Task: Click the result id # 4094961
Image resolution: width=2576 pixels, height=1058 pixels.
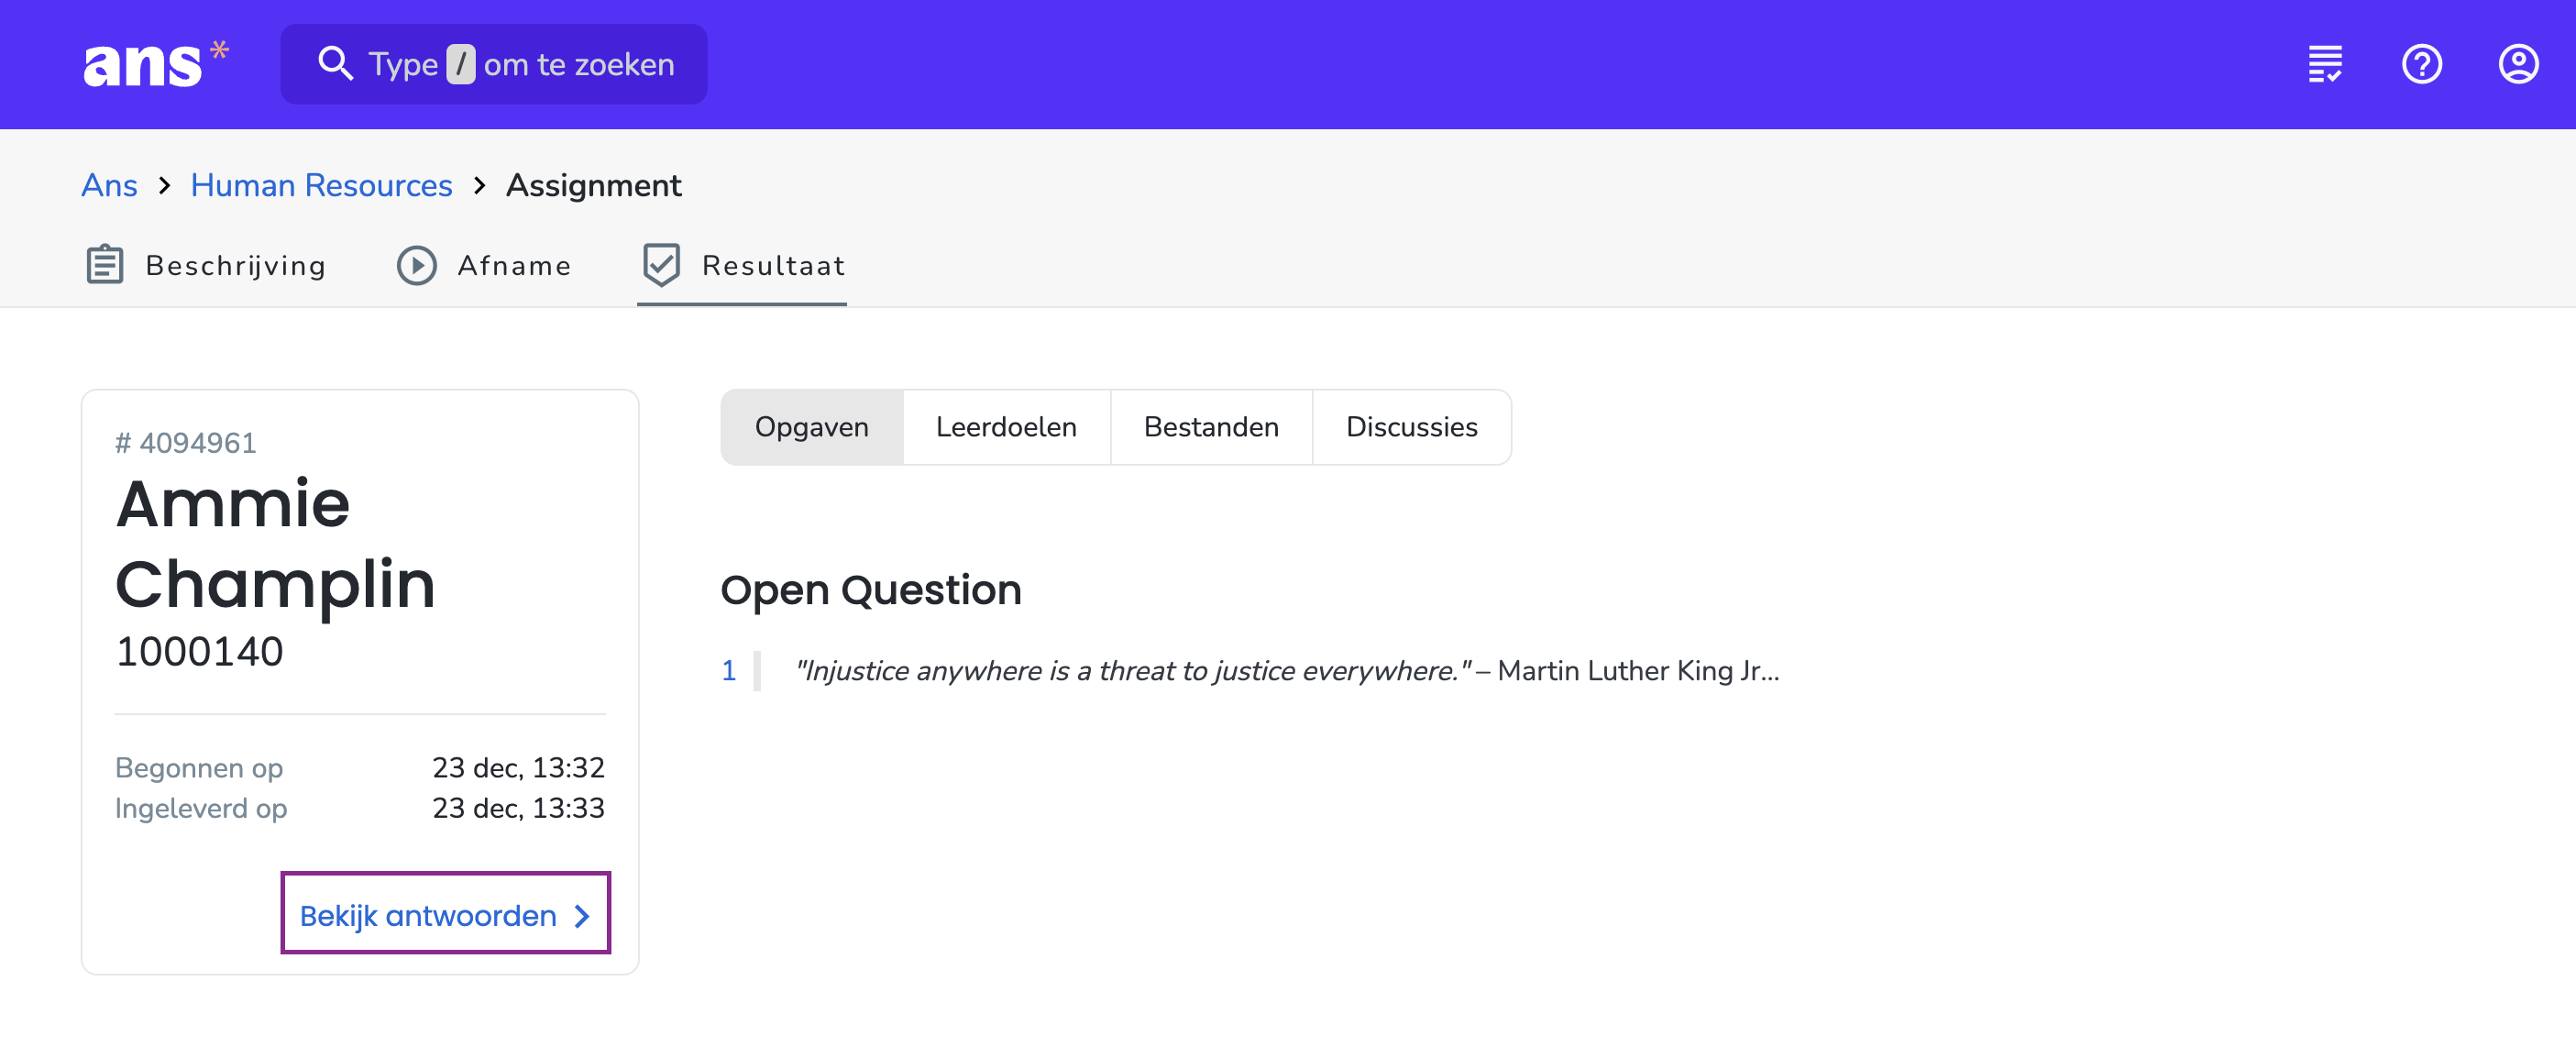Action: coord(186,443)
